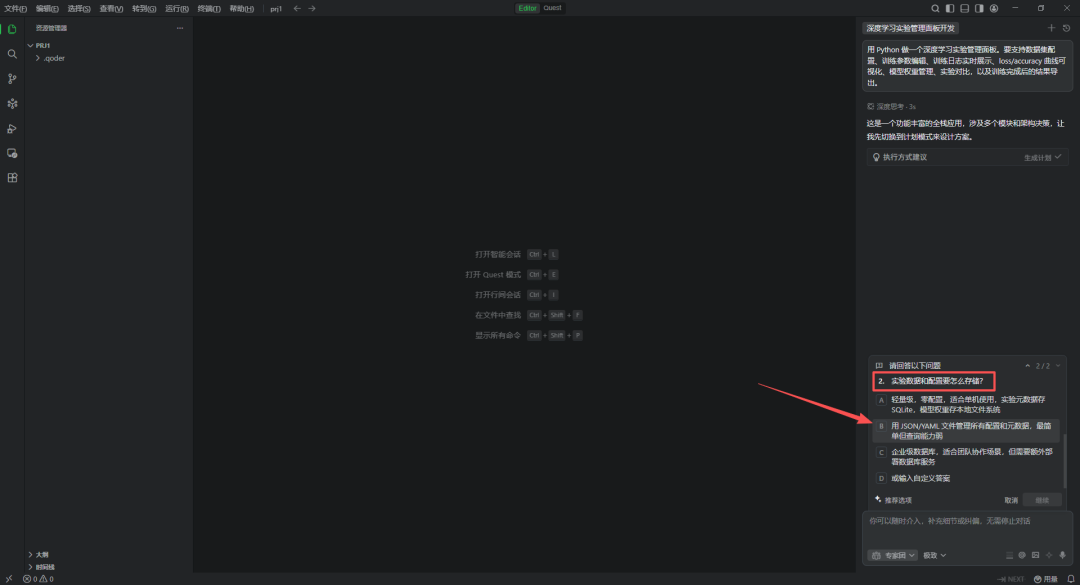This screenshot has width=1080, height=585.
Task: Click 推荐选项 to use recommended option
Action: (x=894, y=500)
